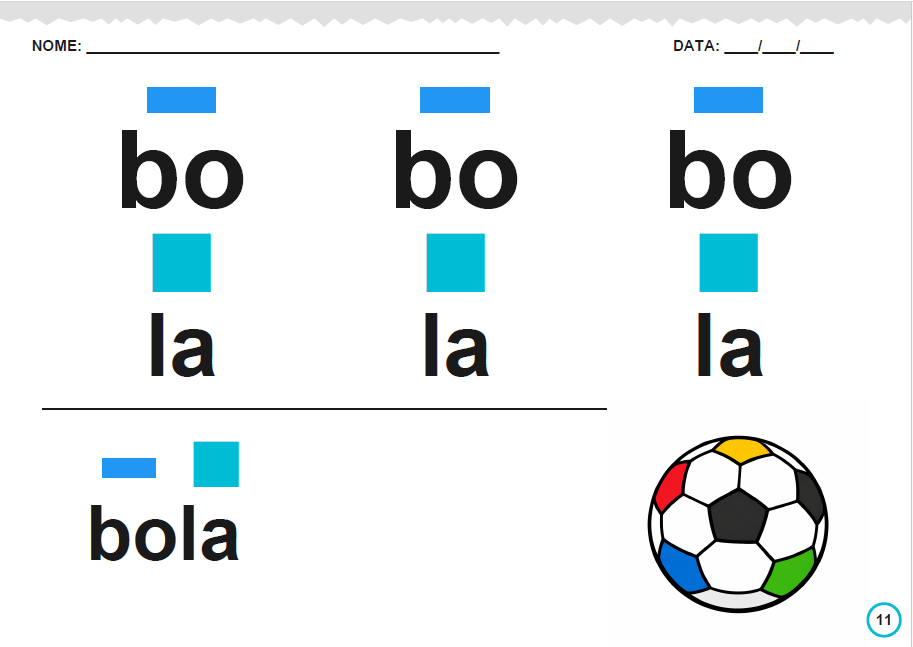The width and height of the screenshot is (913, 647).
Task: Click the word 'bola'
Action: point(164,533)
